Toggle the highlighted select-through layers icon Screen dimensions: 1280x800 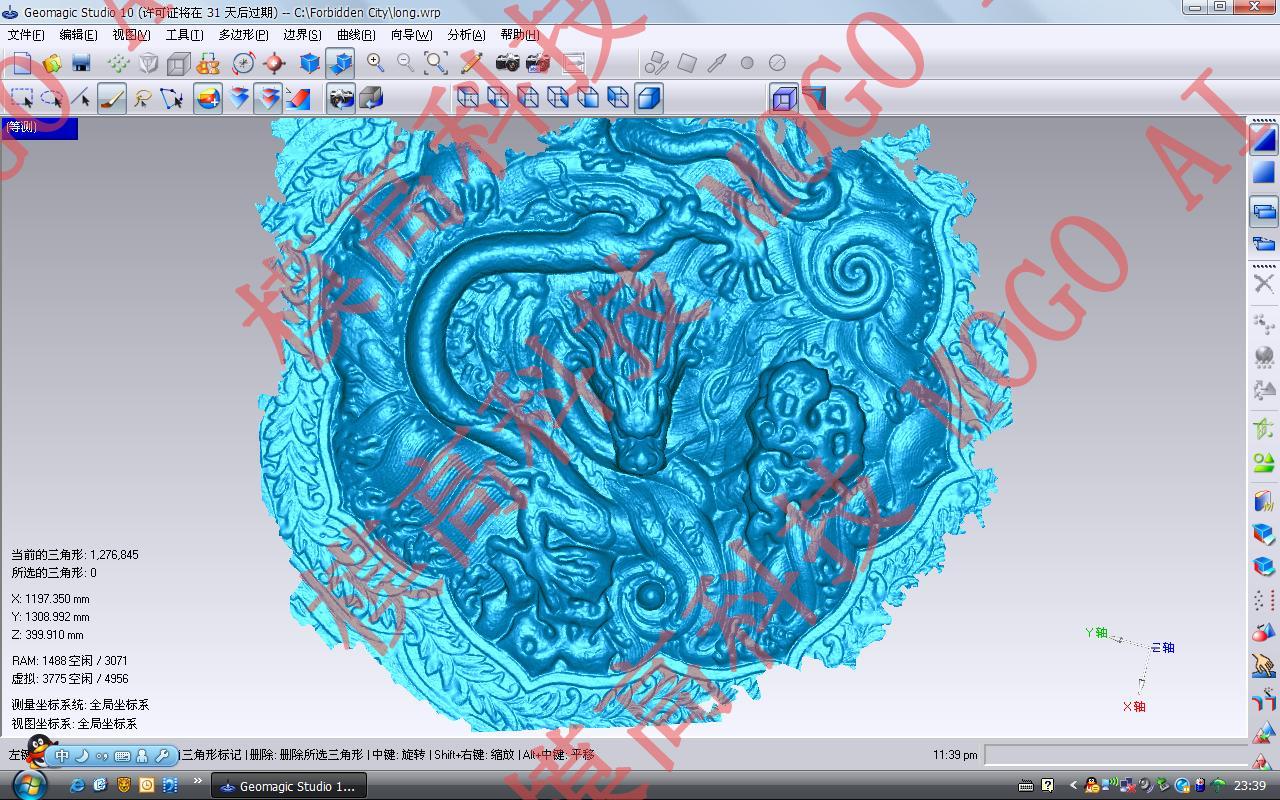268,98
